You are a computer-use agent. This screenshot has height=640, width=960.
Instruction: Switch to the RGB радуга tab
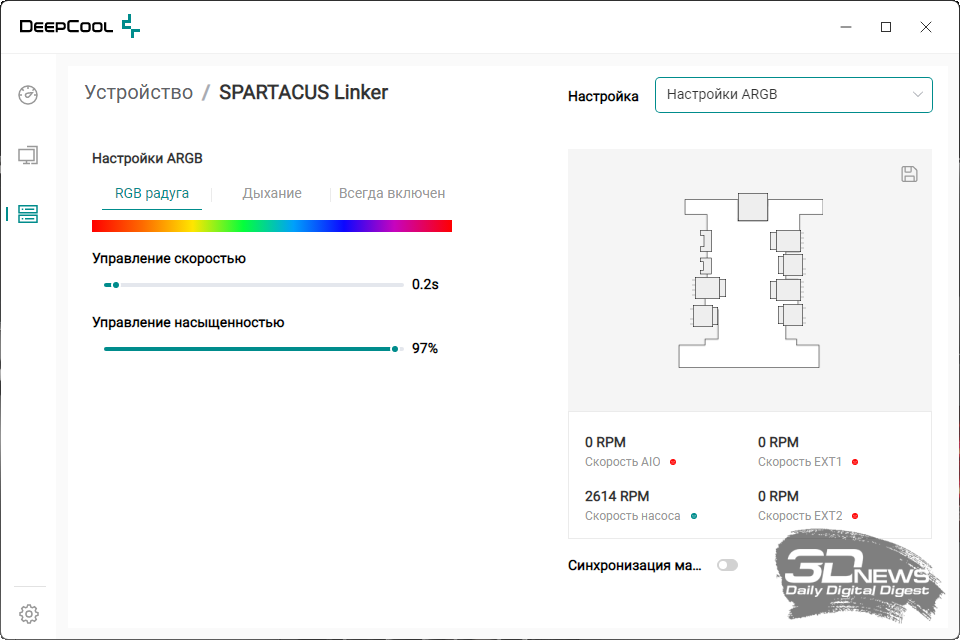pyautogui.click(x=152, y=193)
